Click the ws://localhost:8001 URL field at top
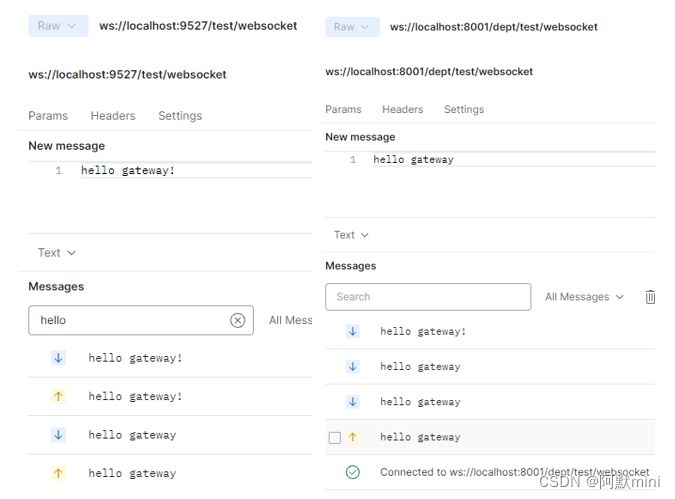The height and width of the screenshot is (499, 675). point(494,27)
